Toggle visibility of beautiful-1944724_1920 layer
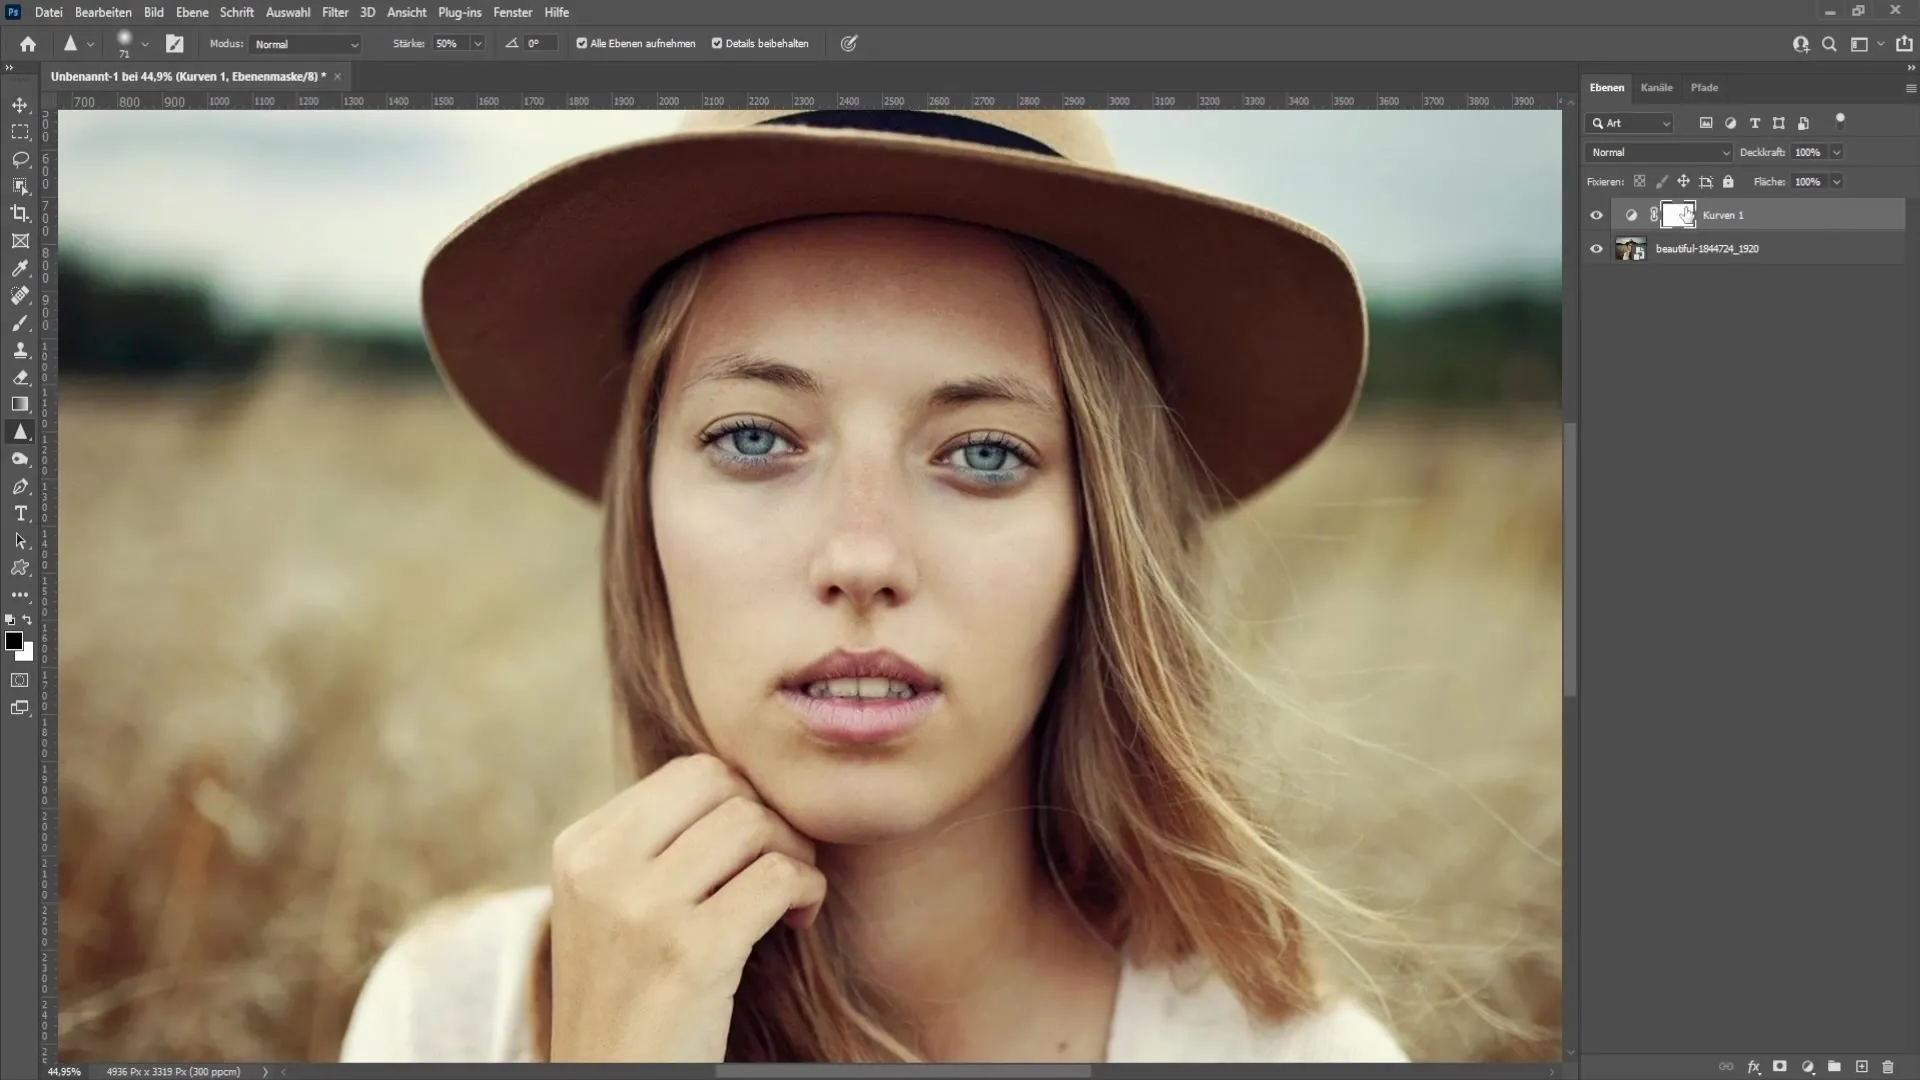This screenshot has height=1080, width=1920. (x=1596, y=249)
